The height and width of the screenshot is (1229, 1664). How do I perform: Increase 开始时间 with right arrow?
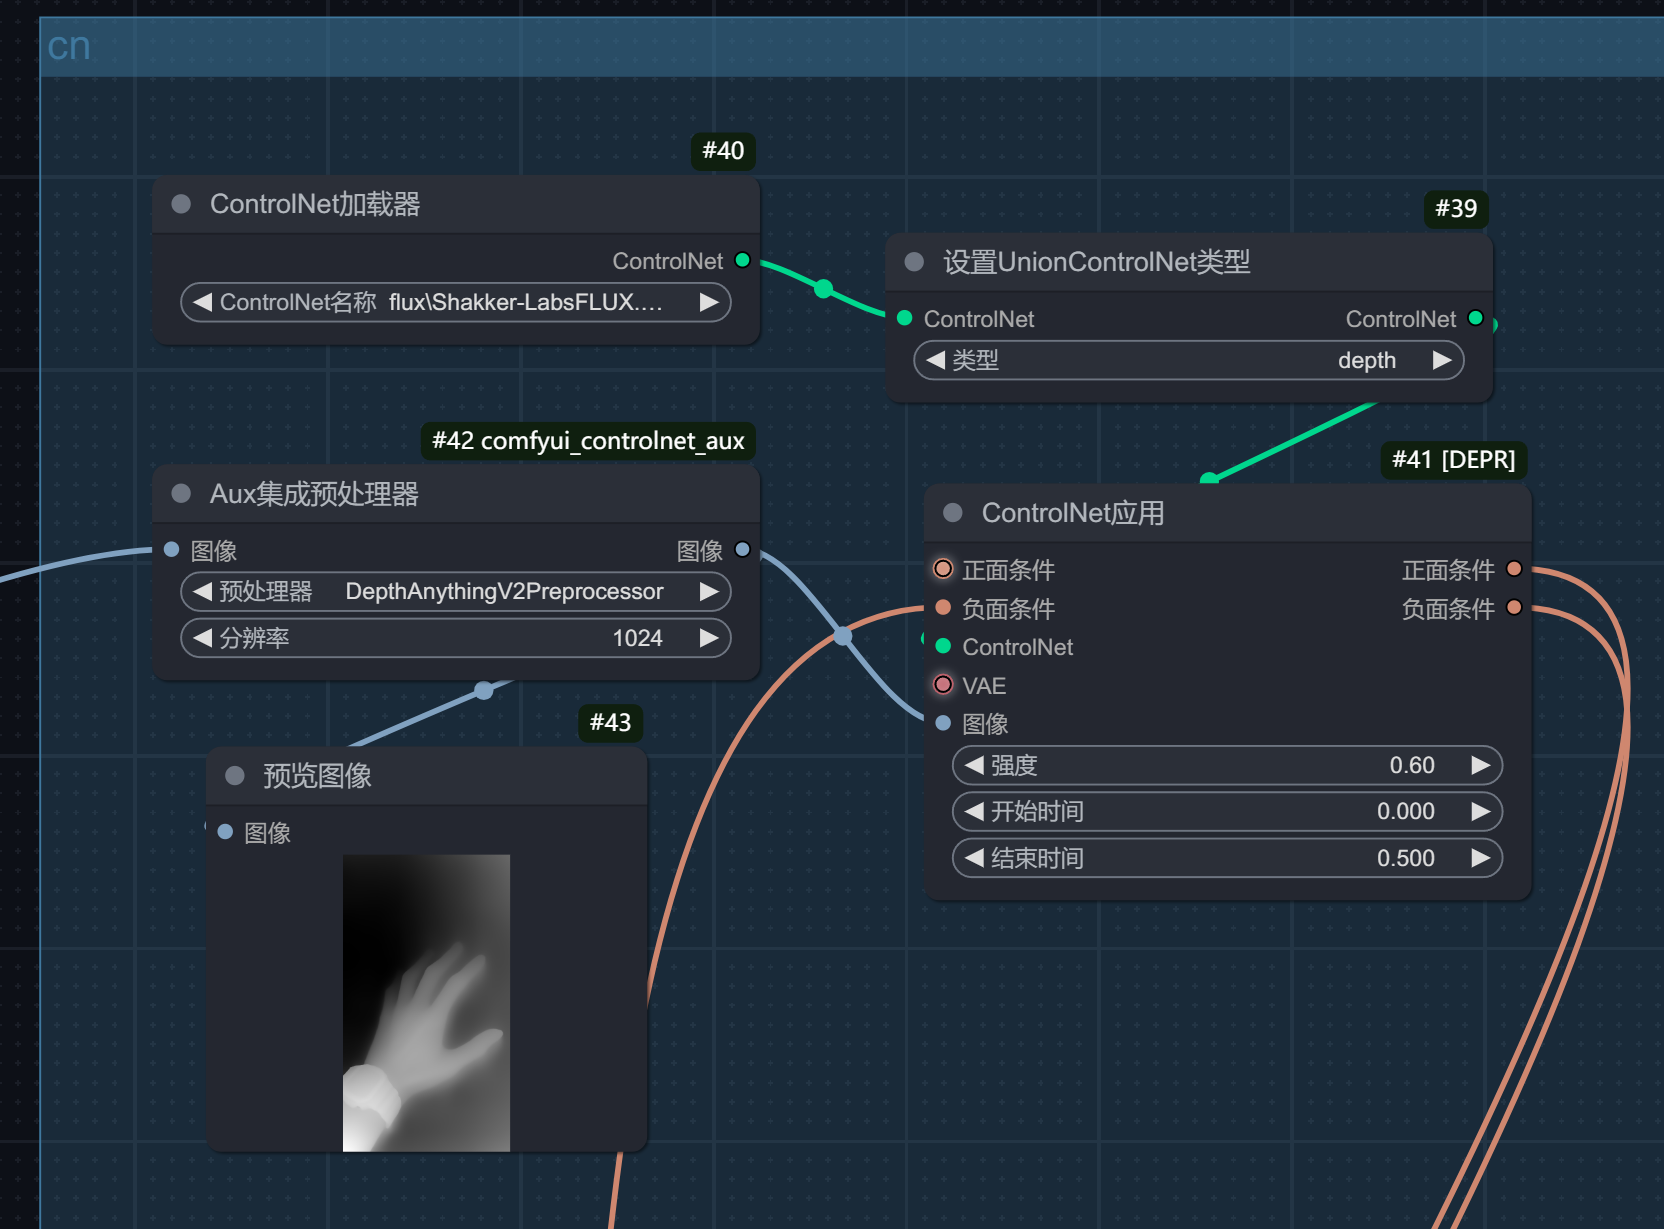(1480, 811)
